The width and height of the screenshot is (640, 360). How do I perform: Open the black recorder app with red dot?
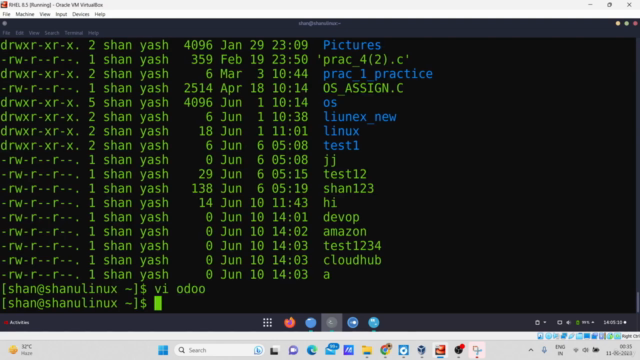pos(459,350)
